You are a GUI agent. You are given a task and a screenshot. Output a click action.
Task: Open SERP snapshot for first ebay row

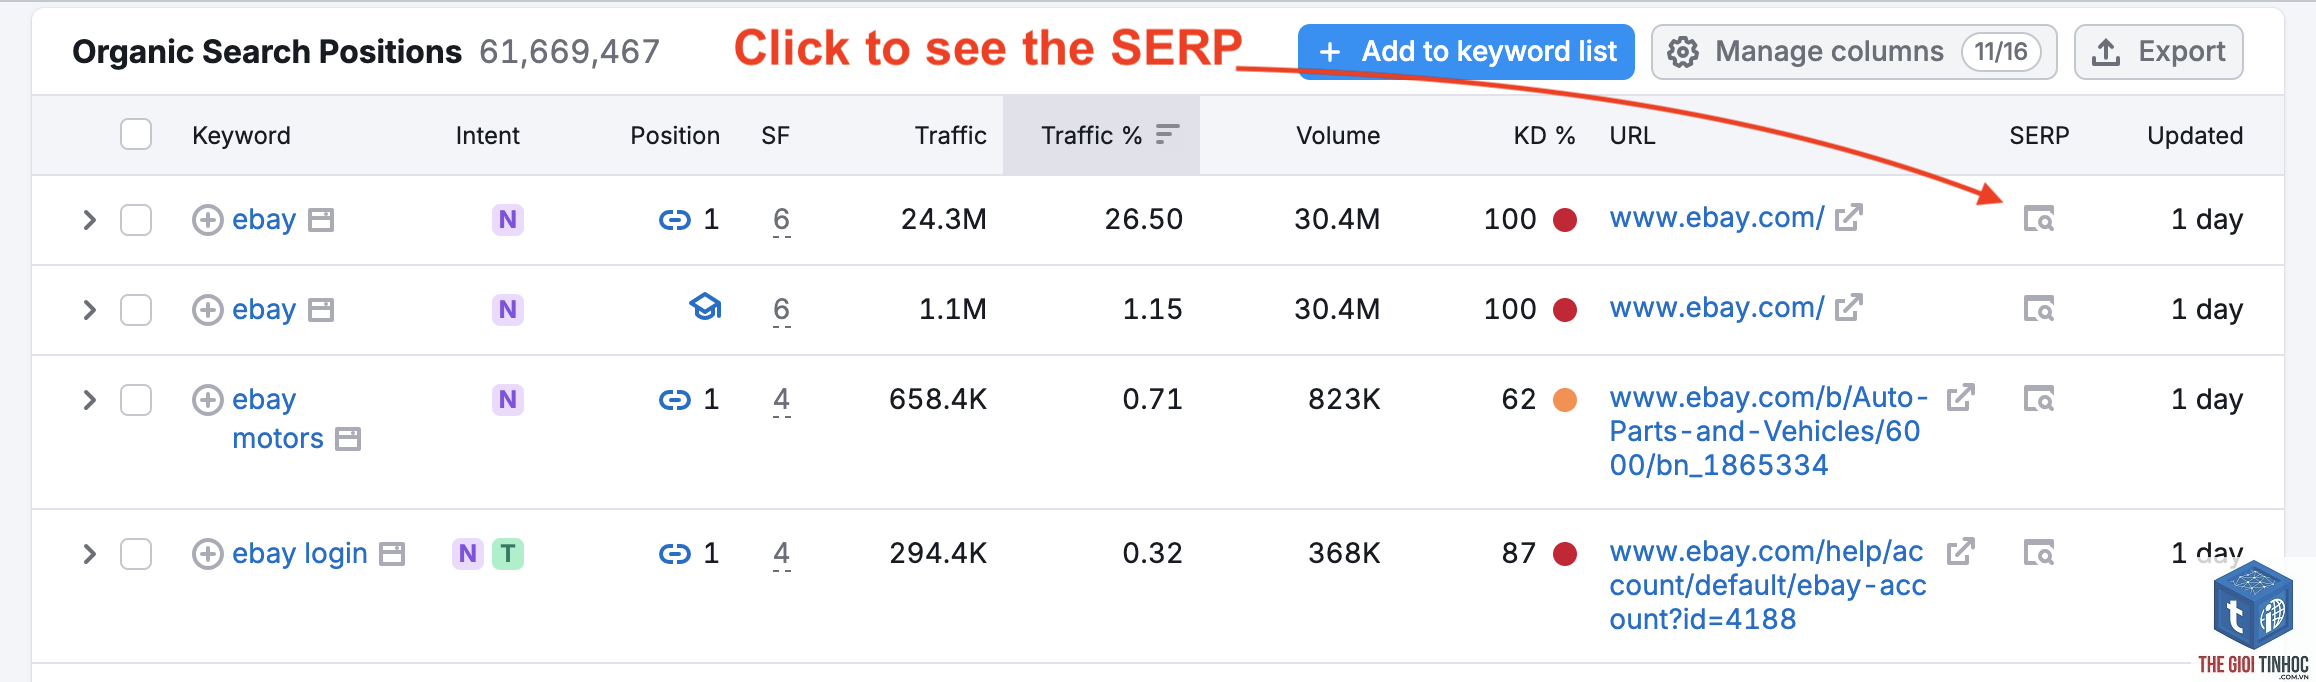tap(2039, 219)
